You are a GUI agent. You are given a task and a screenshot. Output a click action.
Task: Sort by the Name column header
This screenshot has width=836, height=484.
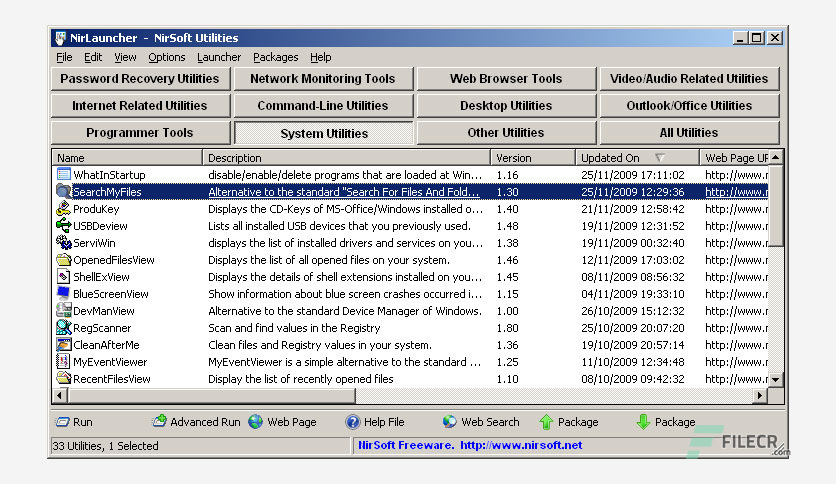click(x=127, y=158)
